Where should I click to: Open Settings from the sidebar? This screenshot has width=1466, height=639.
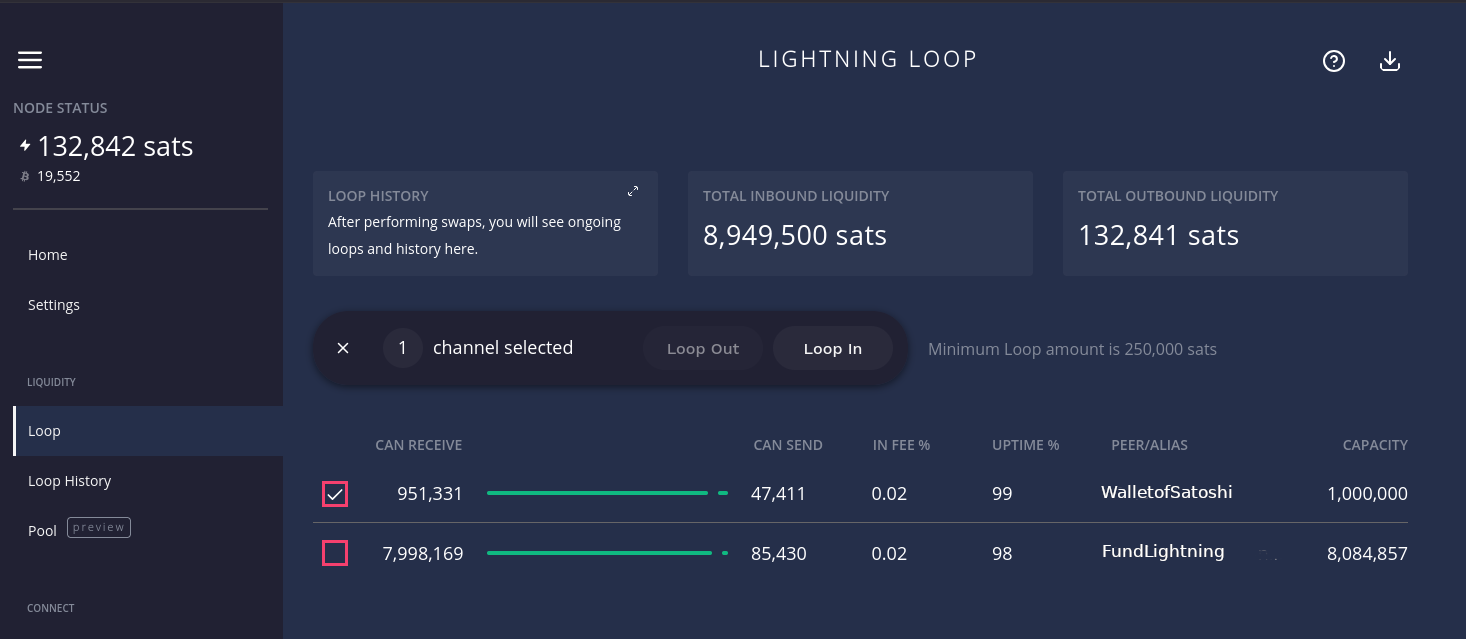(x=53, y=304)
